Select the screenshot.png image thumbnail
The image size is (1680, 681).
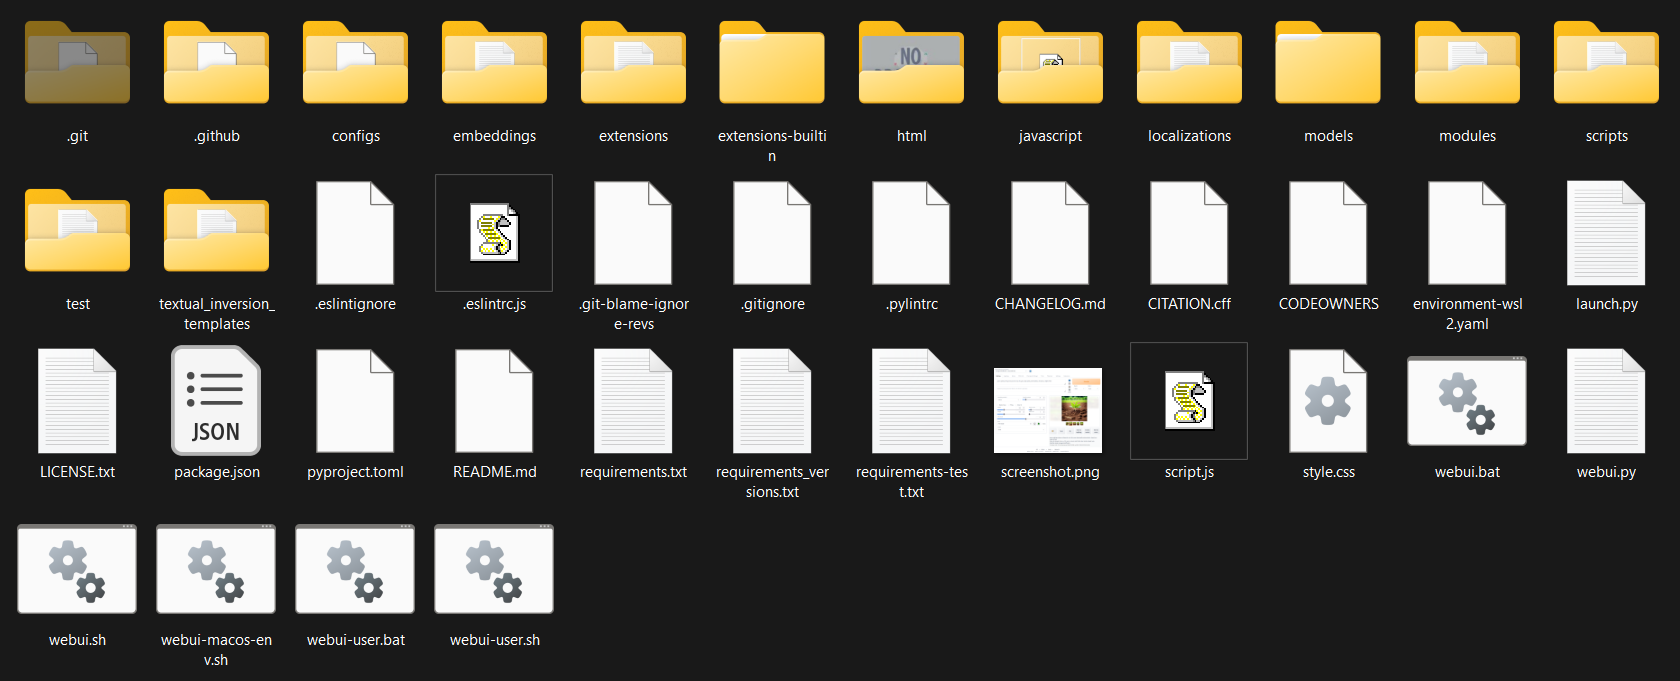point(1048,410)
